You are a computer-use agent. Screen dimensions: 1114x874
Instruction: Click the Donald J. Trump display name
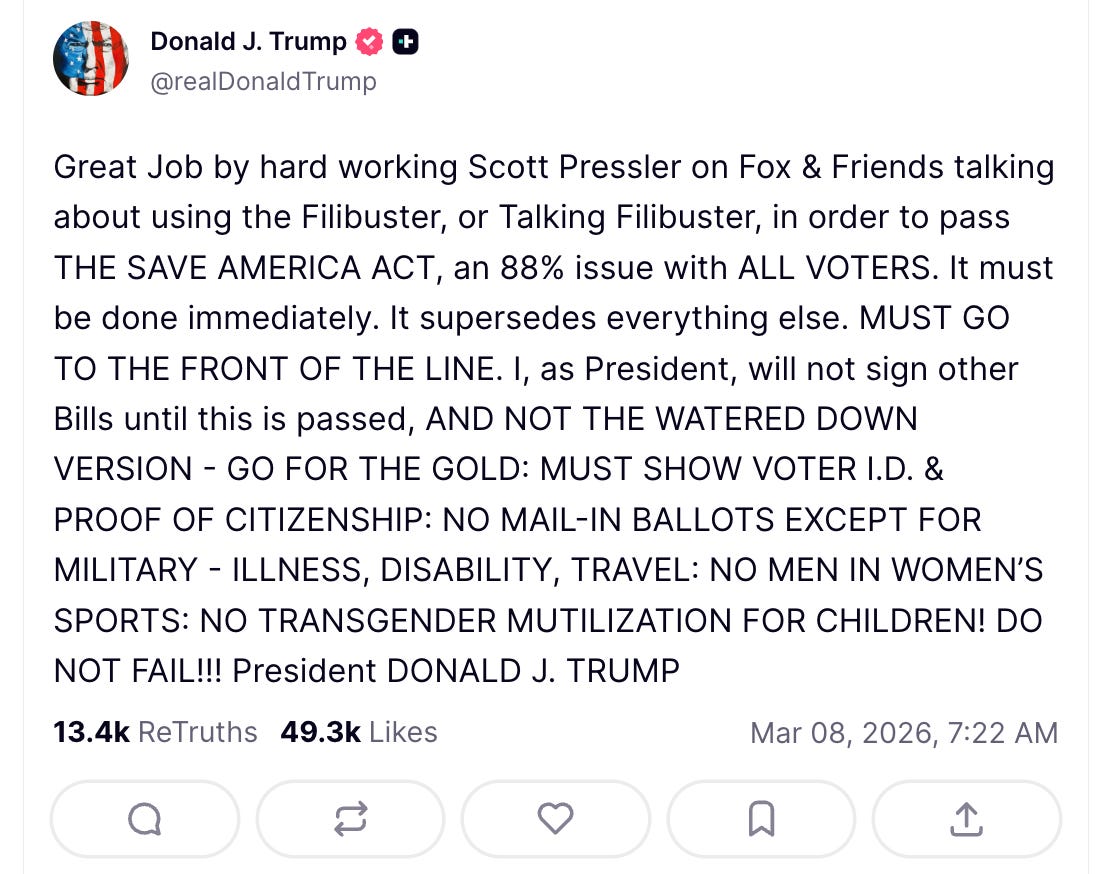(x=250, y=41)
